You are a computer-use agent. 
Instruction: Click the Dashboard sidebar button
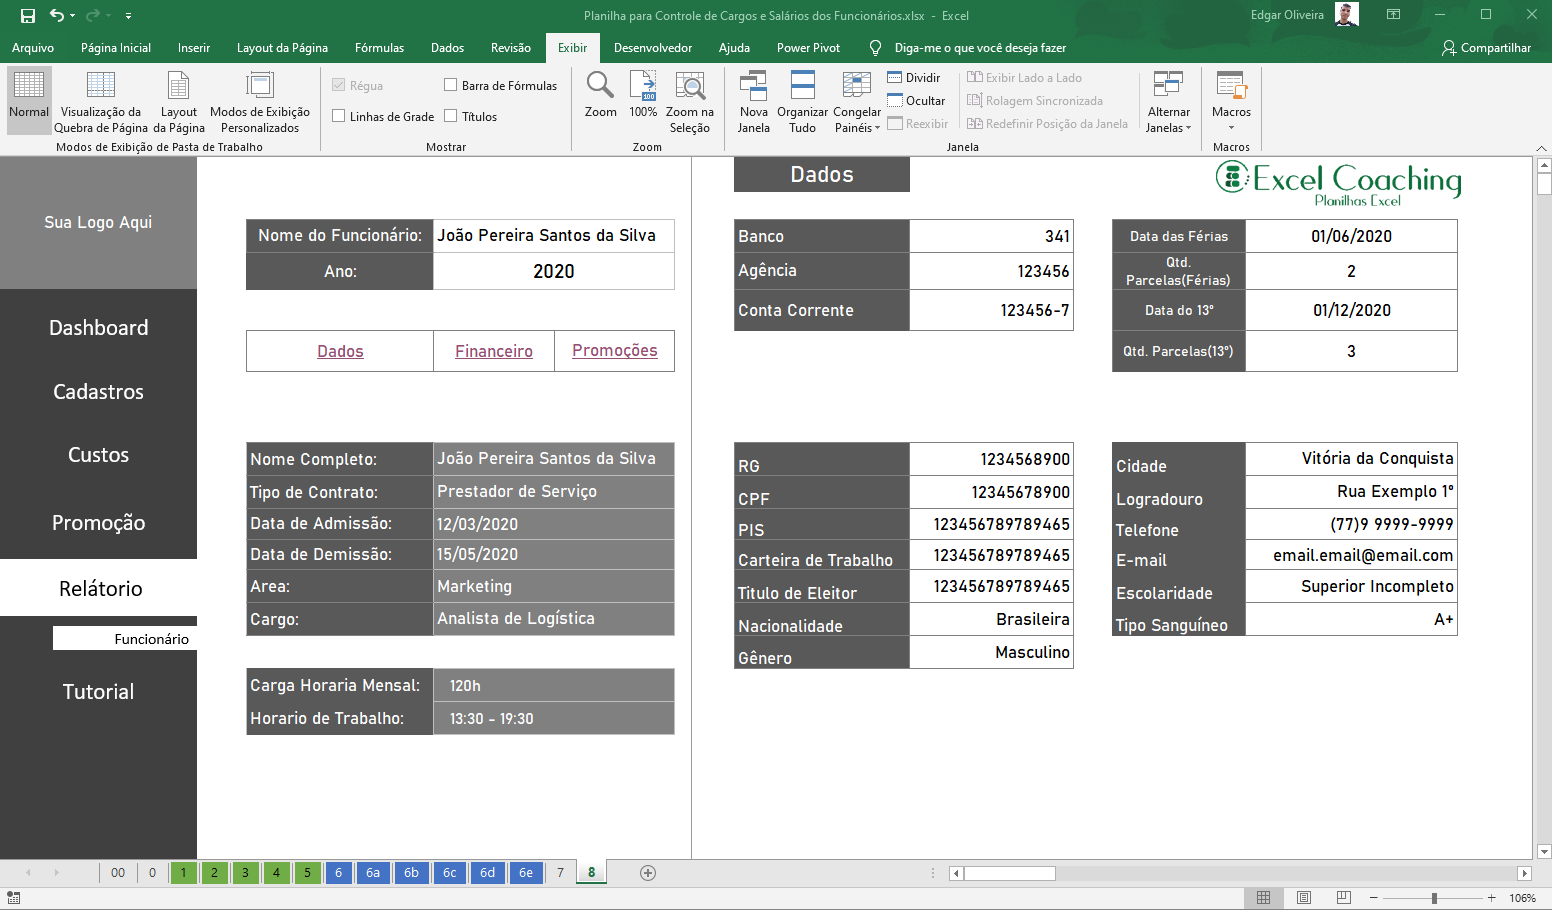click(x=98, y=328)
